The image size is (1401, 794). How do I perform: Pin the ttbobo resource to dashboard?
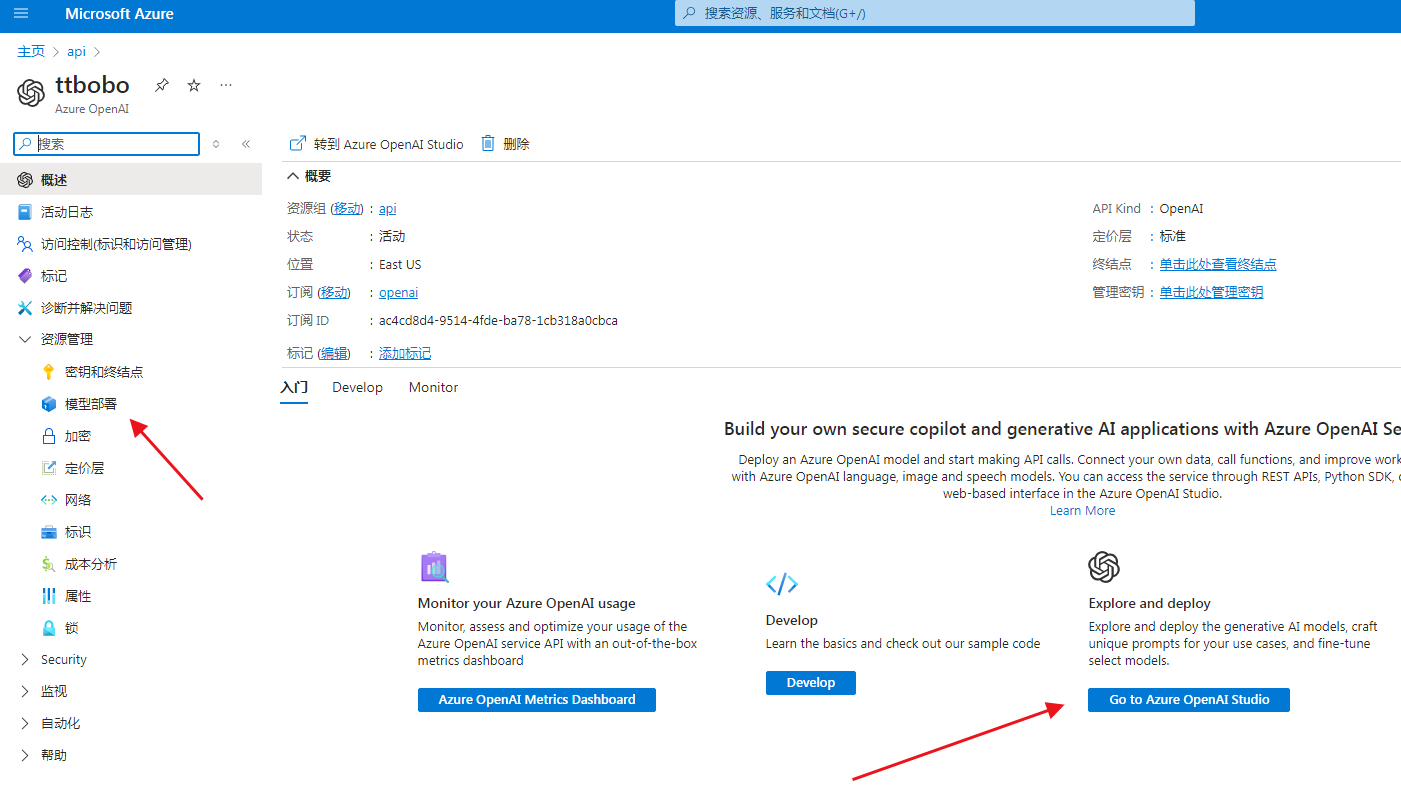[x=162, y=85]
